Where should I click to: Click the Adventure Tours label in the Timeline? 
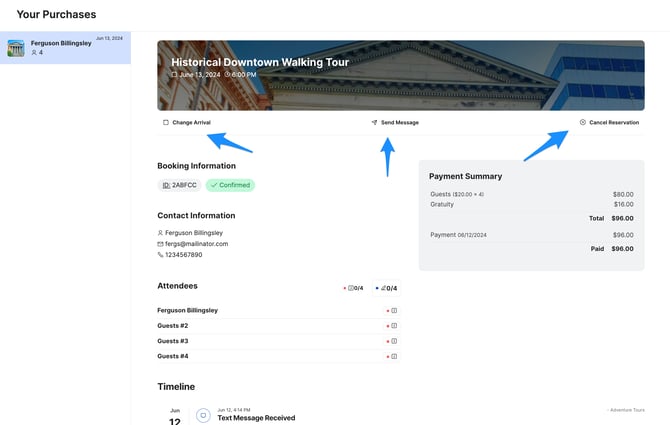tap(626, 410)
